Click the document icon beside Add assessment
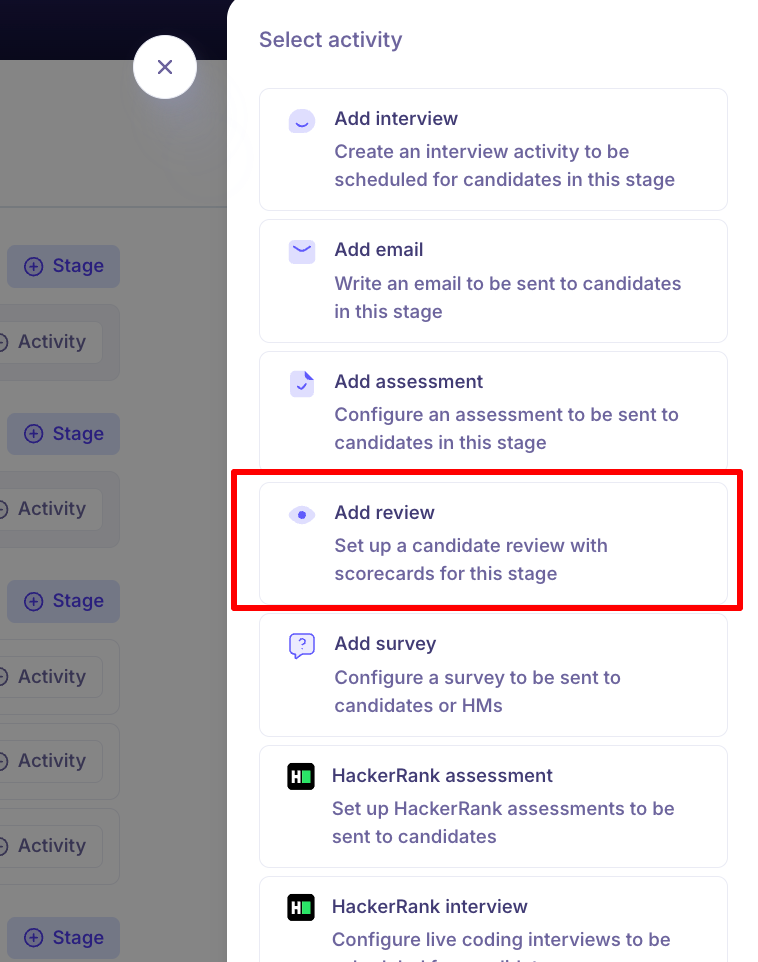The height and width of the screenshot is (962, 758). point(301,383)
